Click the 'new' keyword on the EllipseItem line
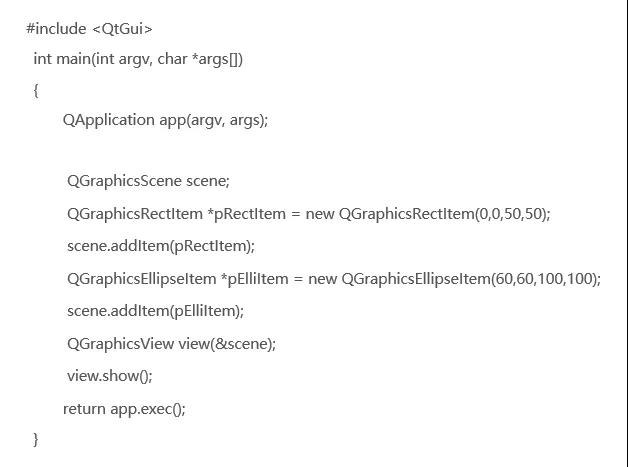Screen dimensions: 628x467 click(x=322, y=279)
